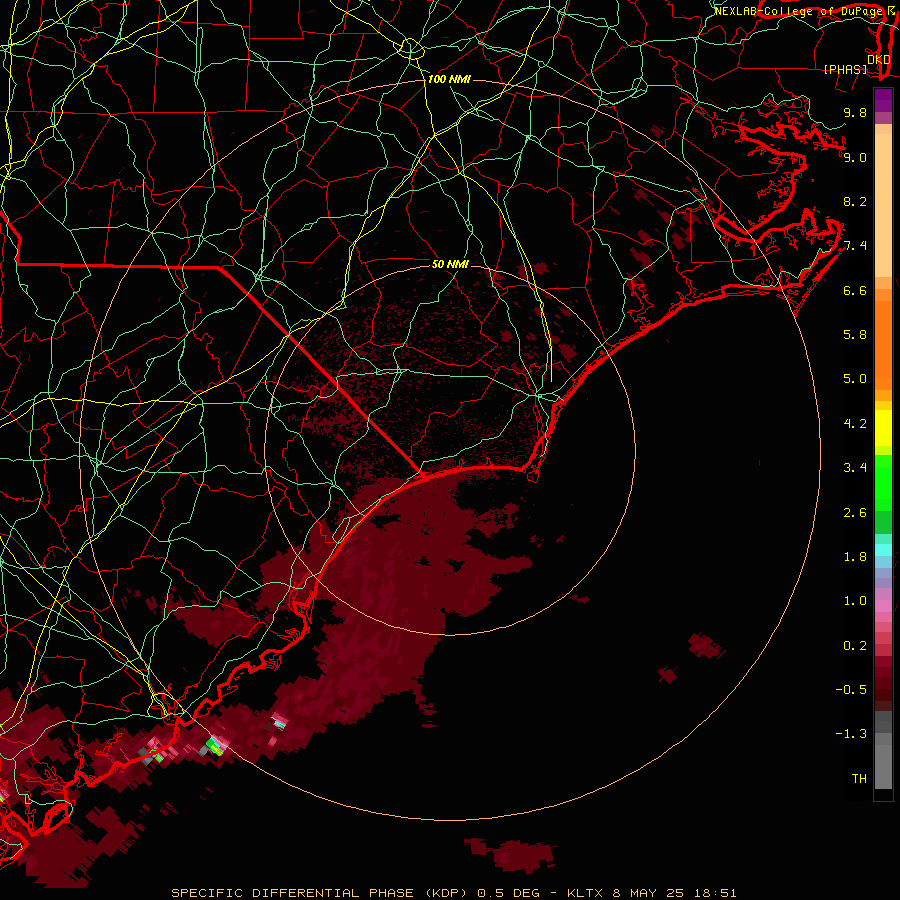Click the "[PHAS]" units label above the colorbar
900x900 pixels.
tap(845, 69)
